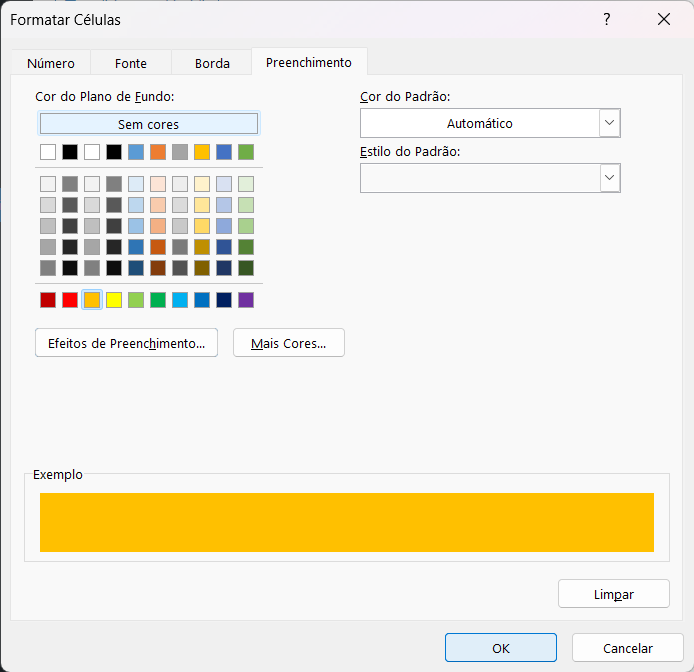Pick the green theme color in top row
694x672 pixels.
[x=246, y=152]
